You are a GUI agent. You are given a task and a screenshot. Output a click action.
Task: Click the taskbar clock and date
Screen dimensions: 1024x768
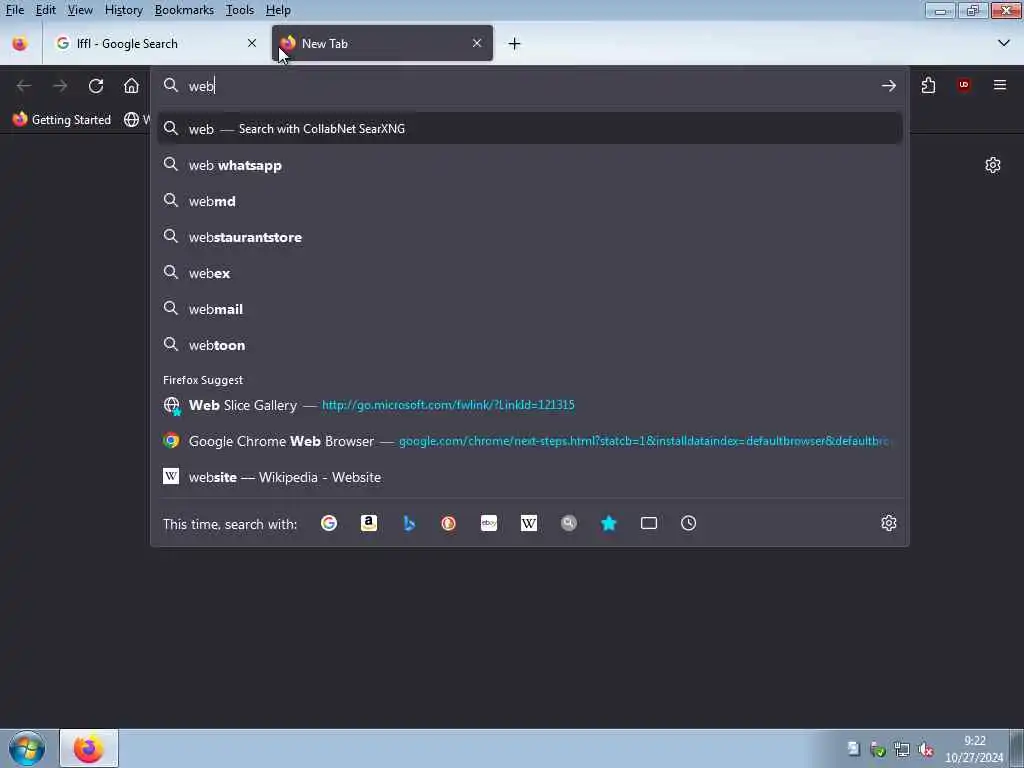[974, 749]
